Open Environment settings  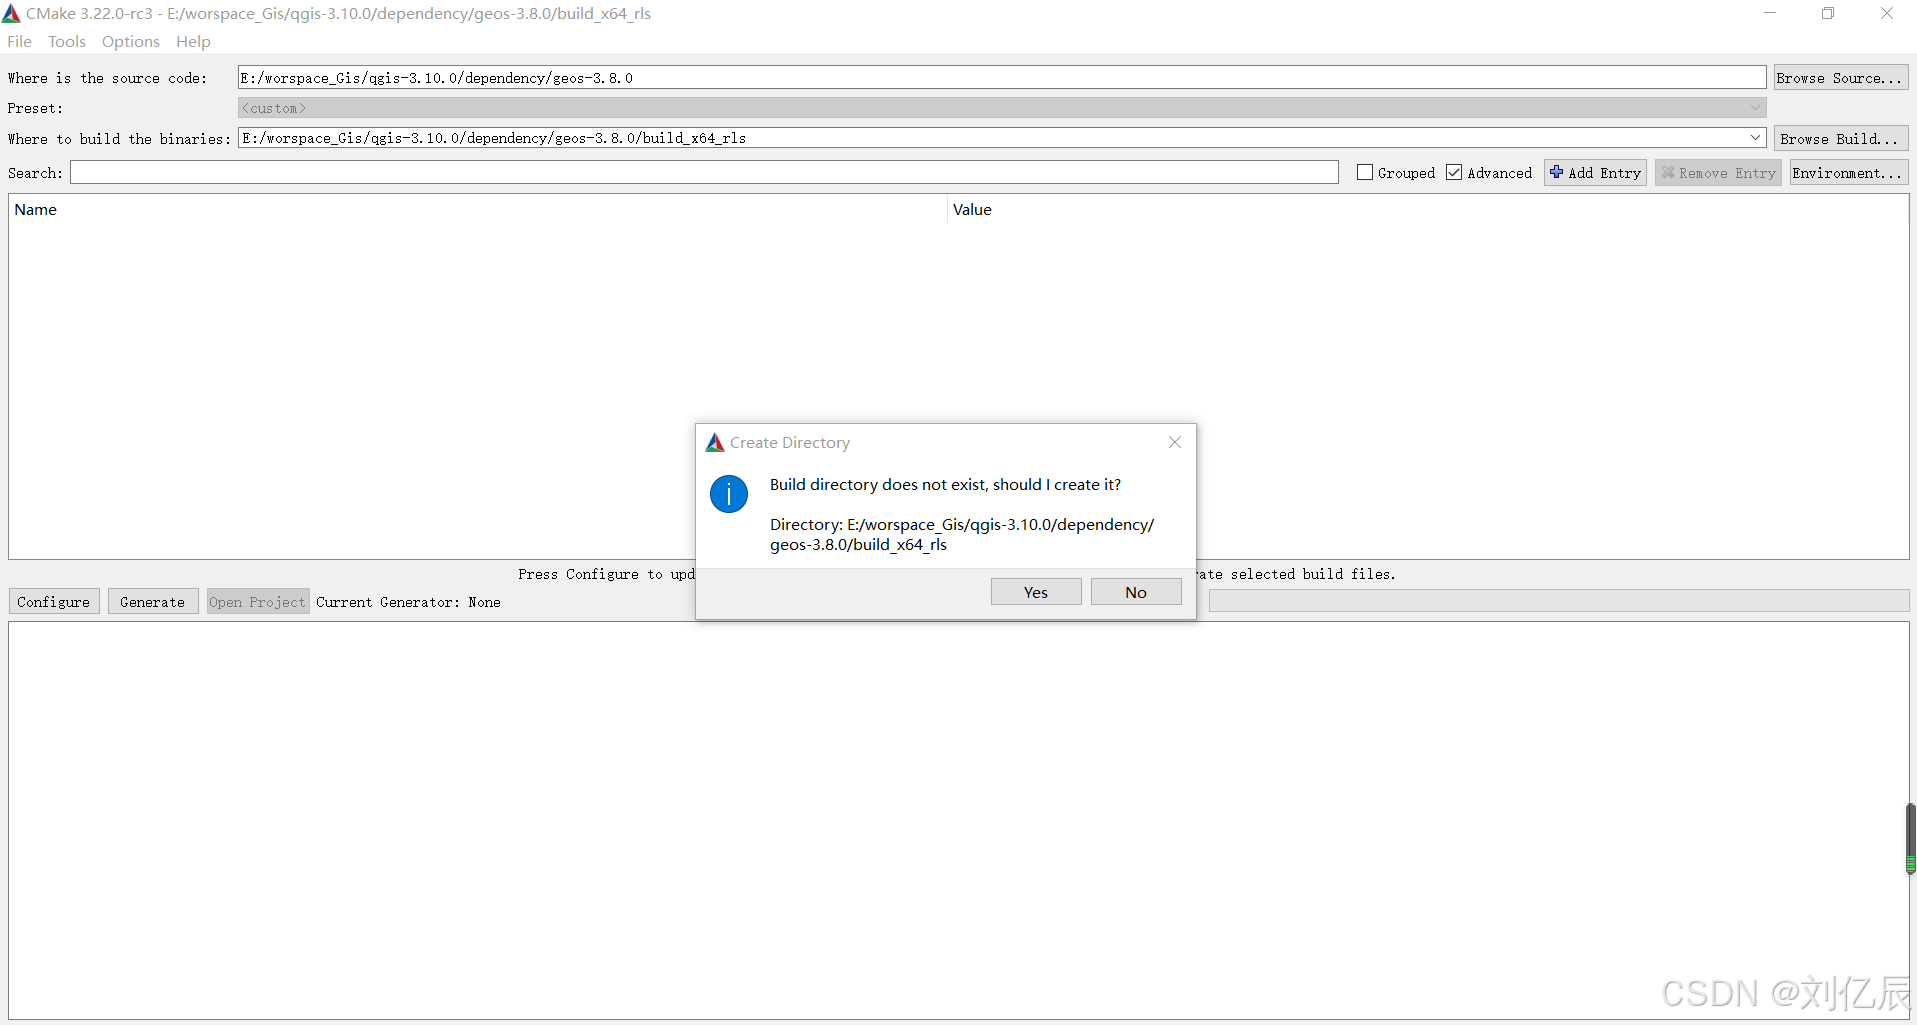coord(1849,172)
